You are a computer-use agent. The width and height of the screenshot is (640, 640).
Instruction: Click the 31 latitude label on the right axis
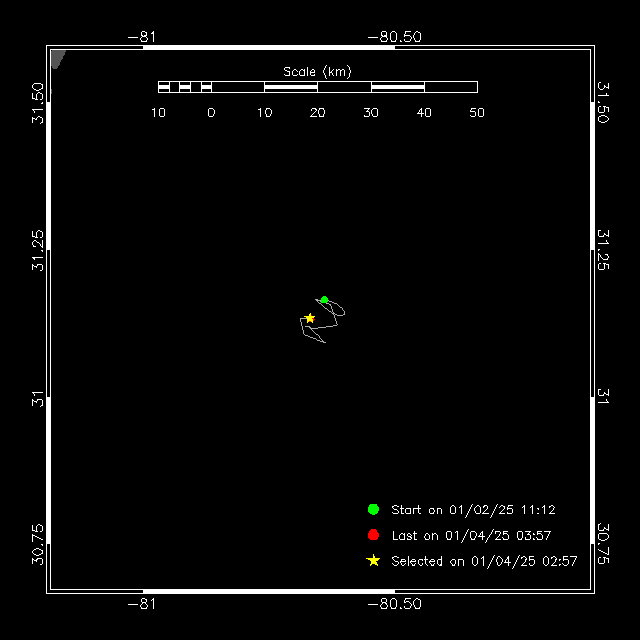tap(603, 397)
